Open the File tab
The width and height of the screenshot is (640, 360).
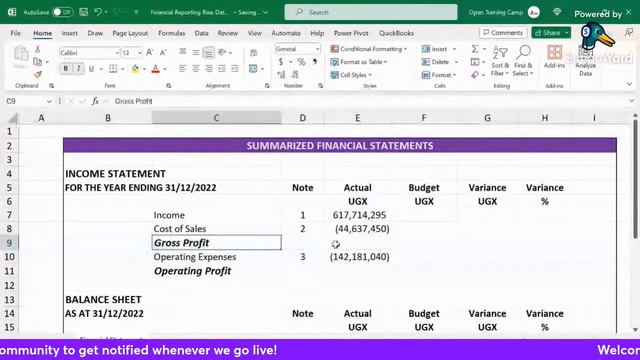click(16, 33)
